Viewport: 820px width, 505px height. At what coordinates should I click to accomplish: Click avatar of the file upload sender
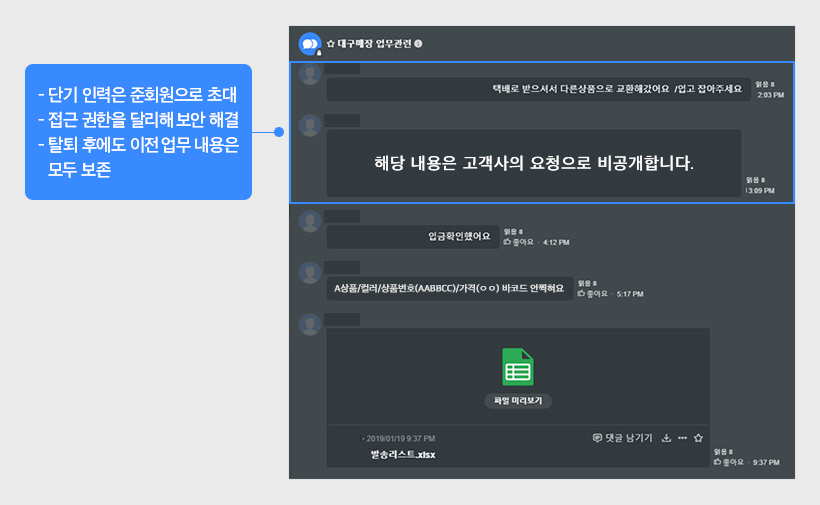click(310, 323)
